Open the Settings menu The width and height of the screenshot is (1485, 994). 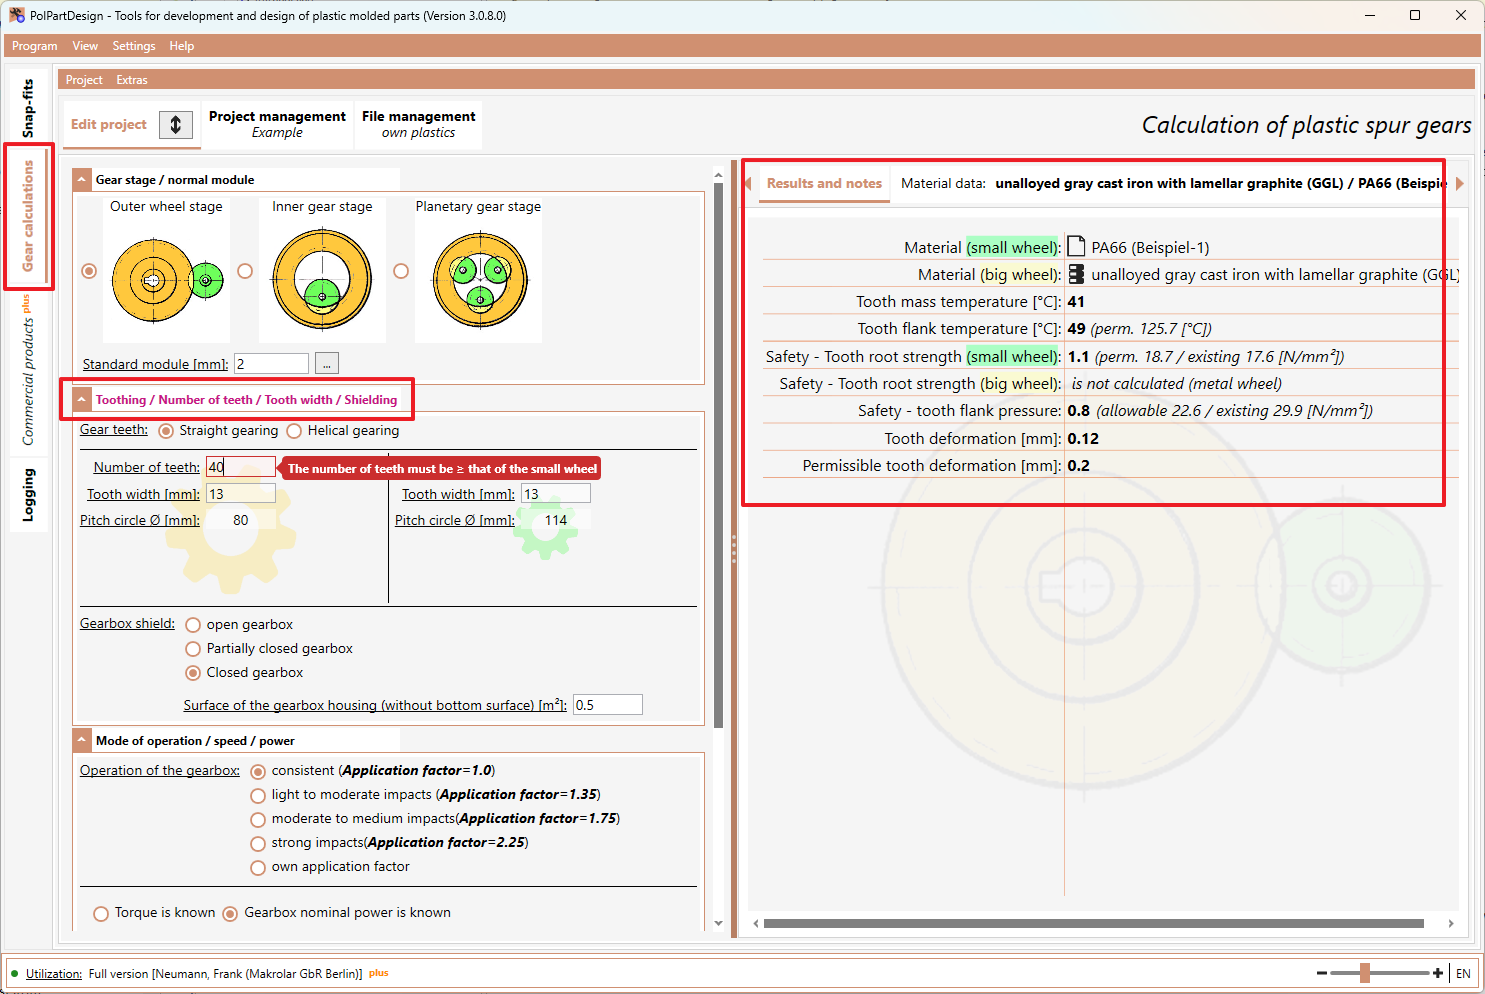pos(134,46)
